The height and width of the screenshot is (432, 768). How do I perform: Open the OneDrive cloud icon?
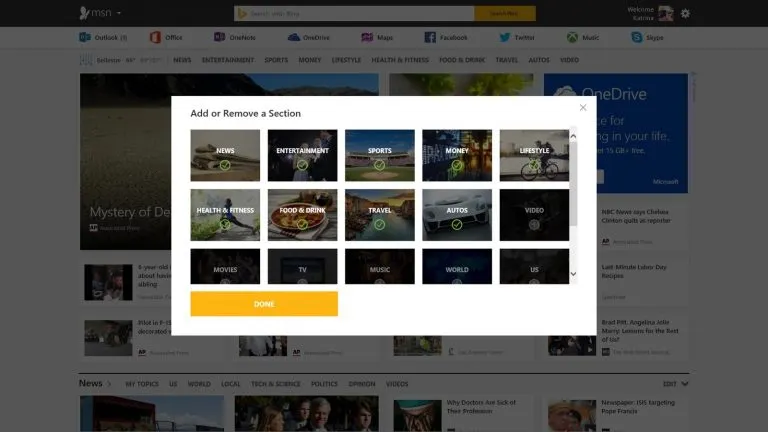click(x=294, y=37)
